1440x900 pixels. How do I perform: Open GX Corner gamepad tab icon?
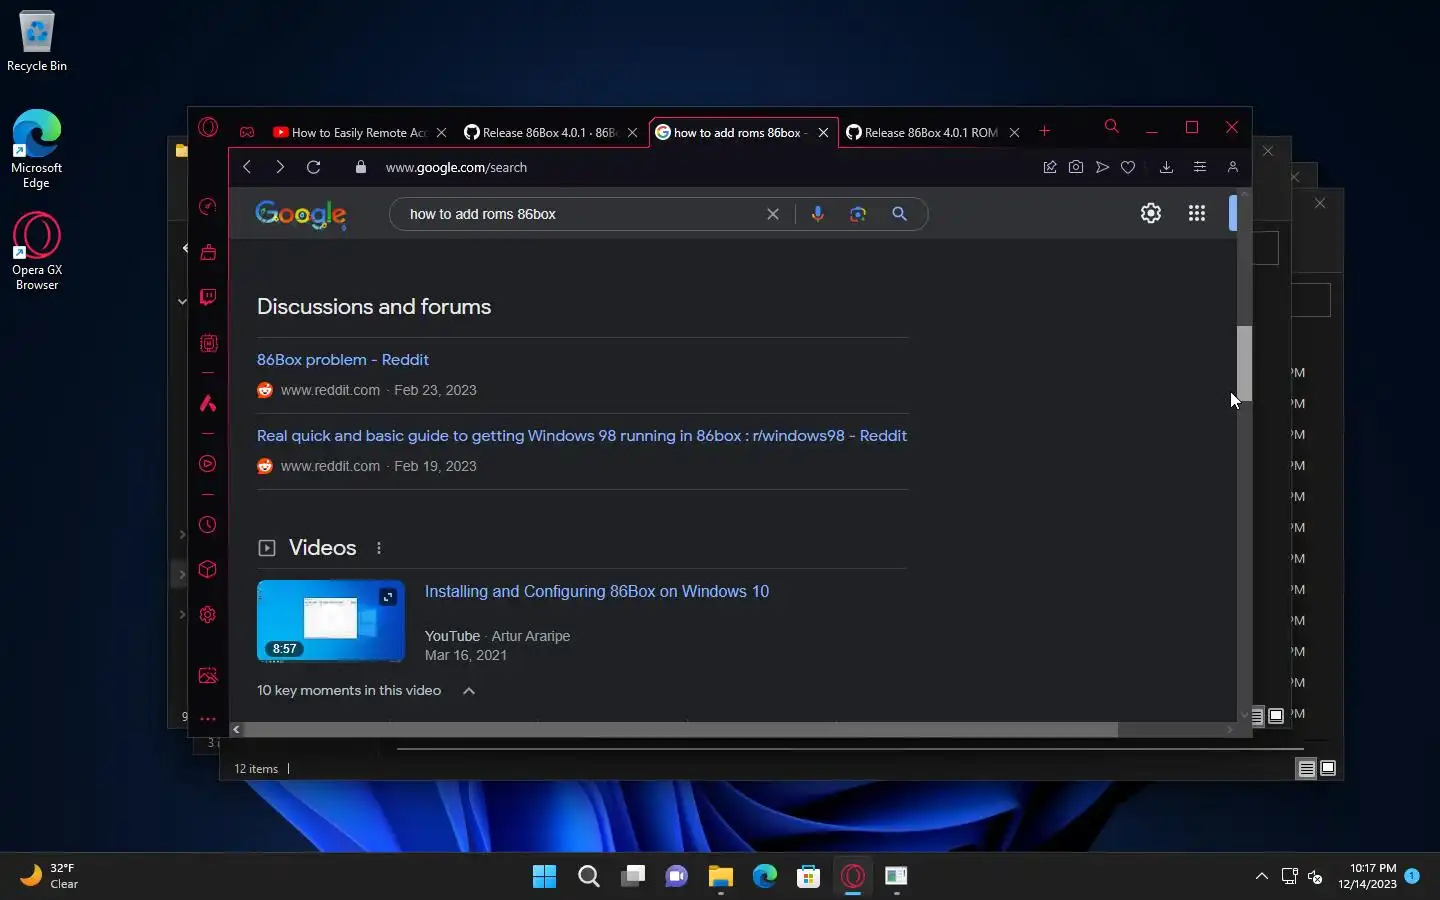(x=247, y=132)
